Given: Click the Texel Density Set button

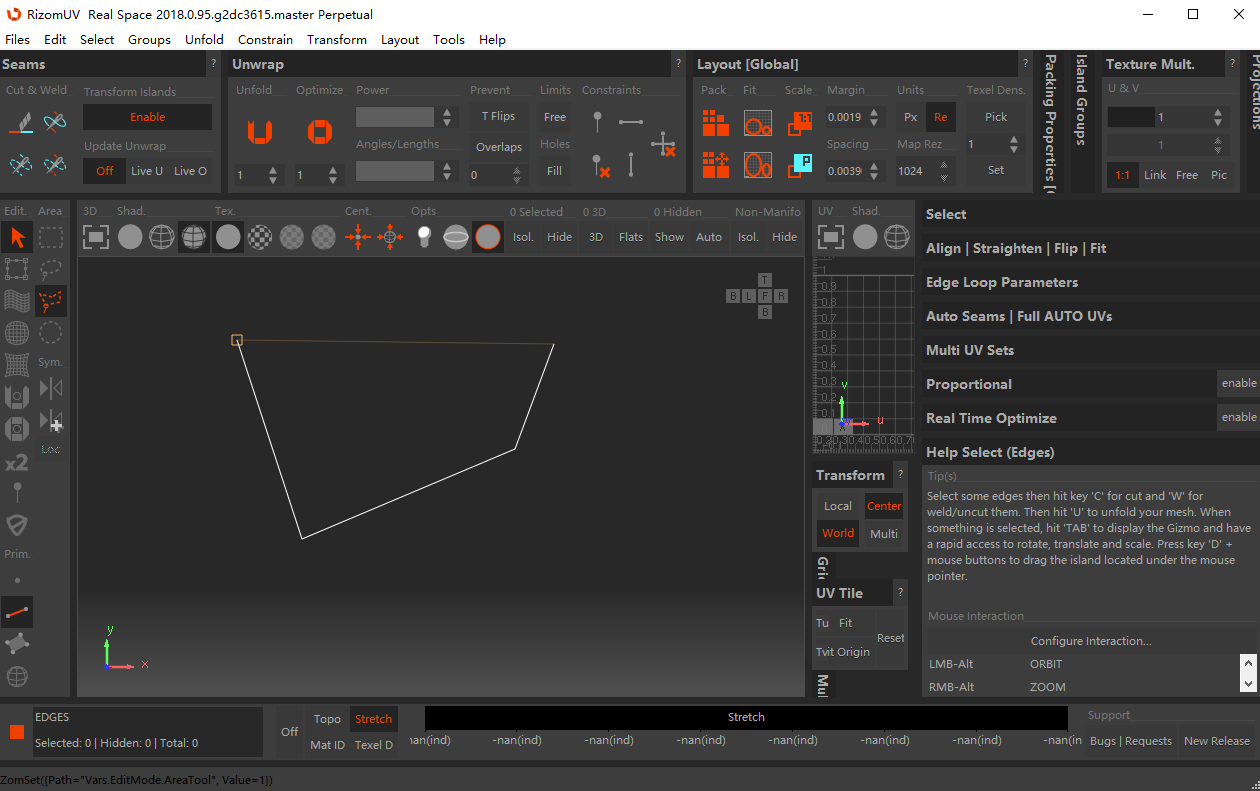Looking at the screenshot, I should [x=996, y=170].
